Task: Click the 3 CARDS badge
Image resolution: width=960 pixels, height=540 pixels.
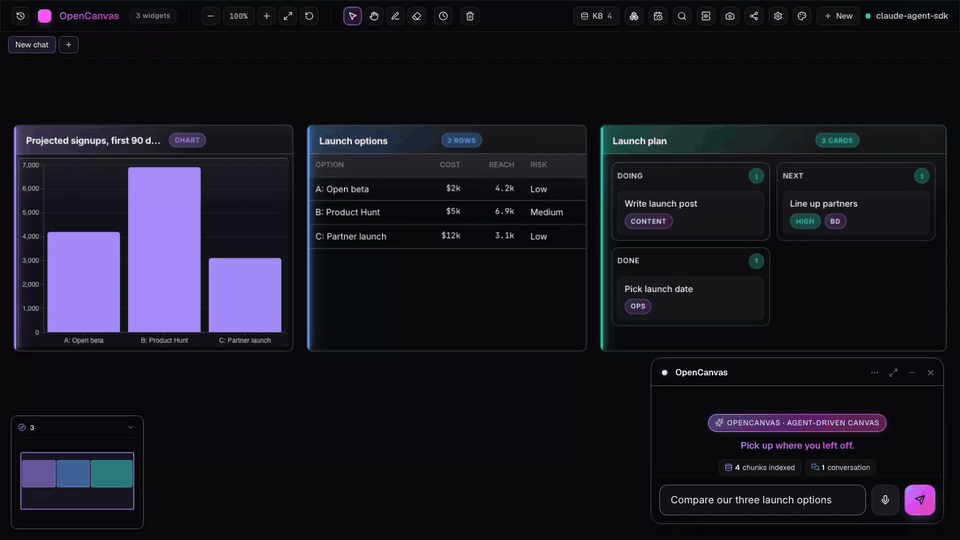Action: pyautogui.click(x=837, y=140)
